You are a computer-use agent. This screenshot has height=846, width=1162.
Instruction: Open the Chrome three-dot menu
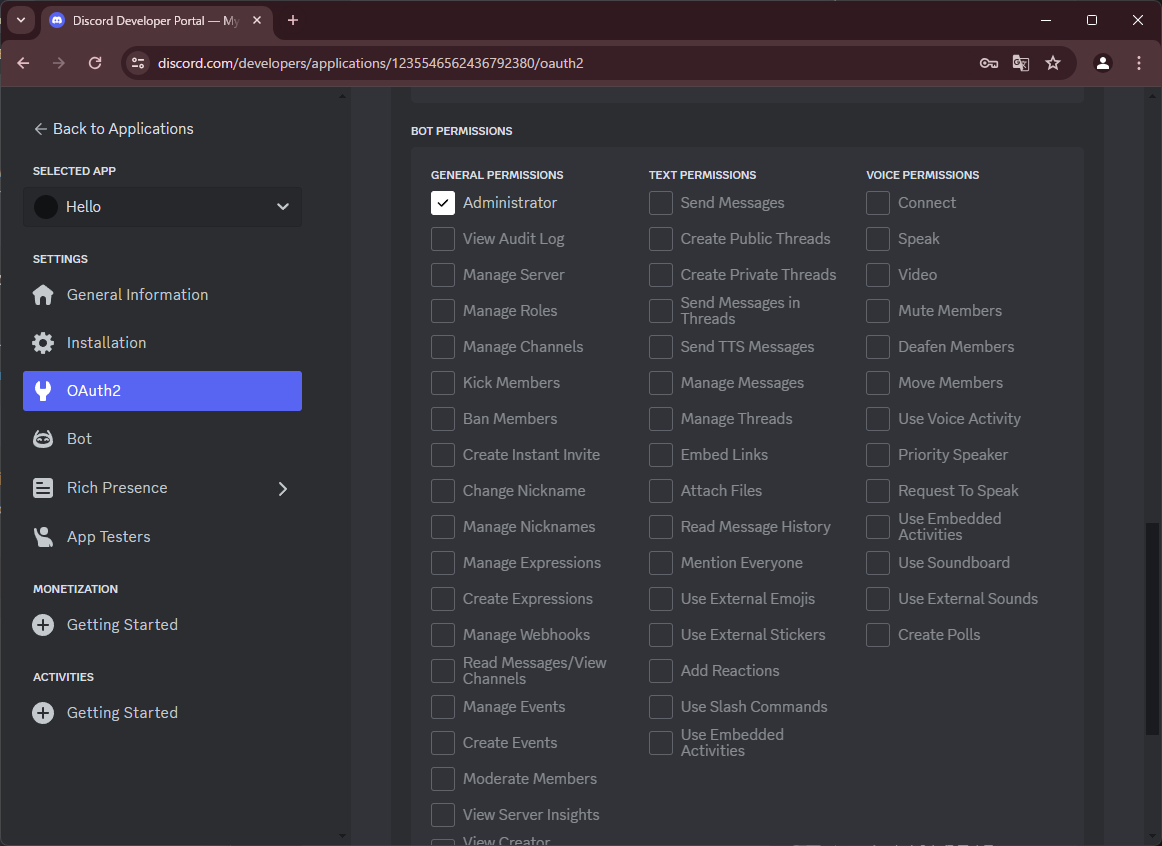coord(1139,62)
